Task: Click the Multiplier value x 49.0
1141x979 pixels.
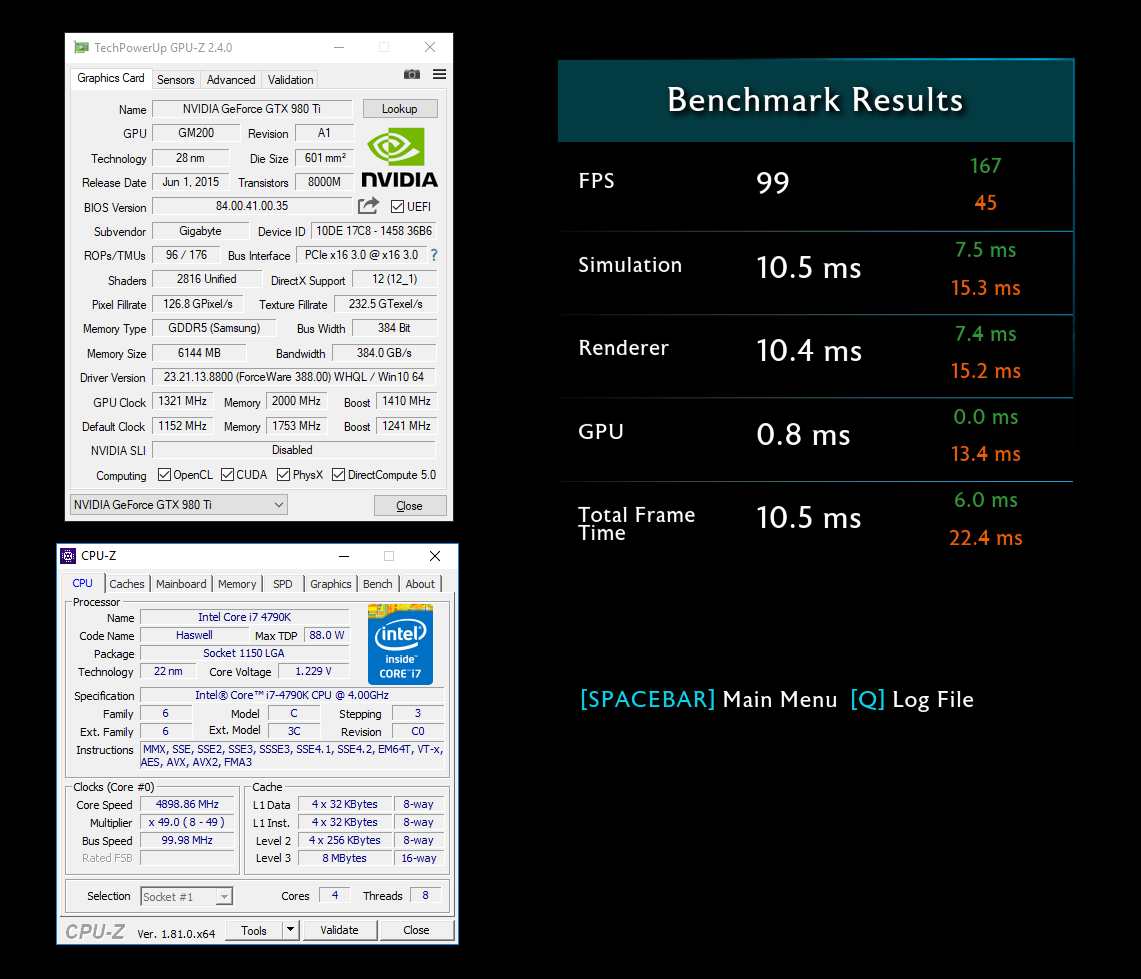Action: coord(187,822)
